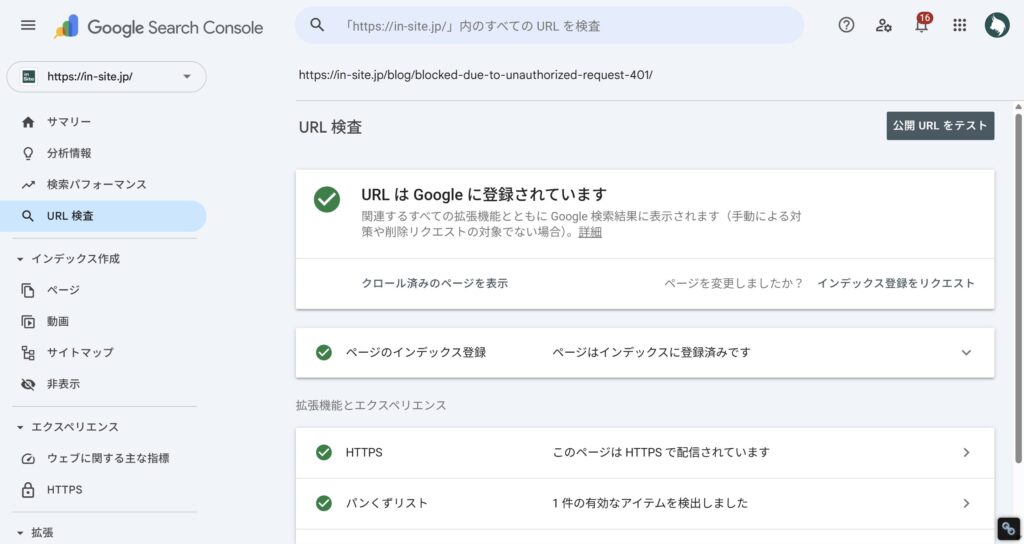This screenshot has height=544, width=1024.
Task: Click text 1 件の有効なアイテムを検出しました
Action: point(650,504)
